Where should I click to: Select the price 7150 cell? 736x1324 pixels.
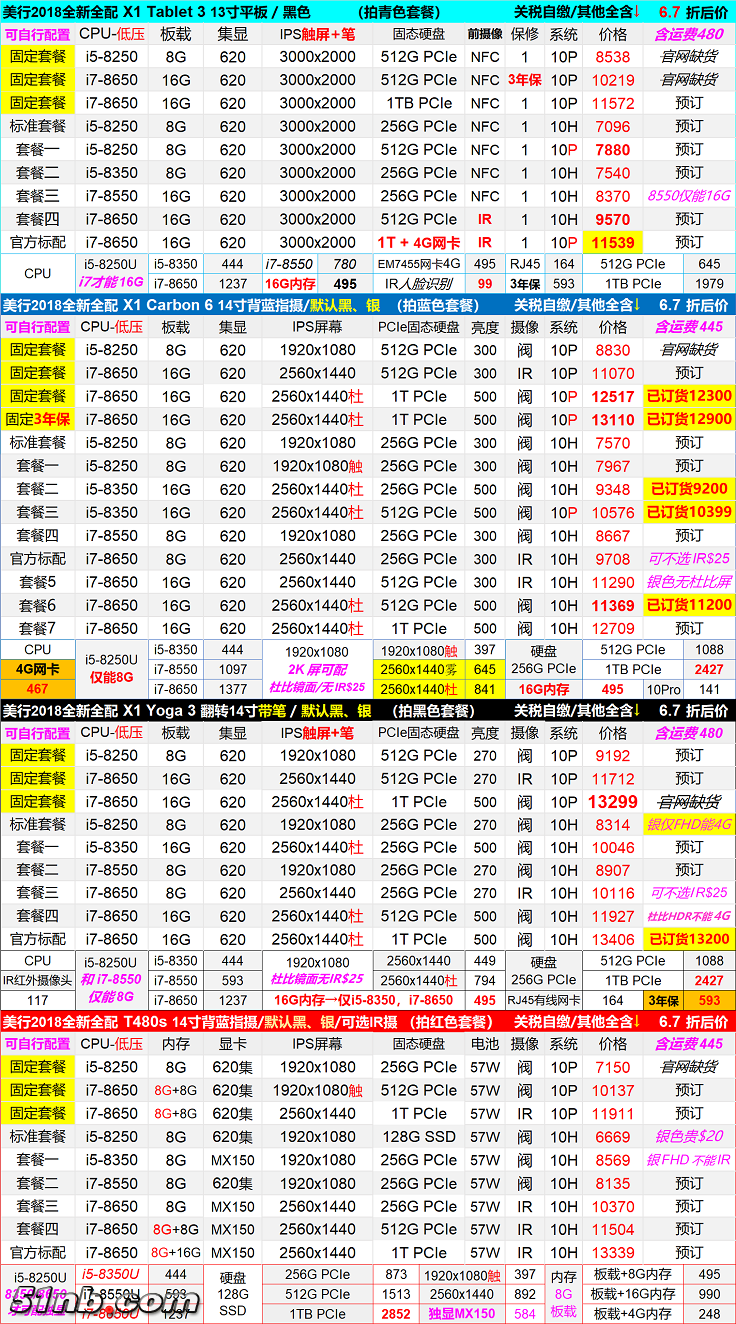click(x=613, y=1067)
